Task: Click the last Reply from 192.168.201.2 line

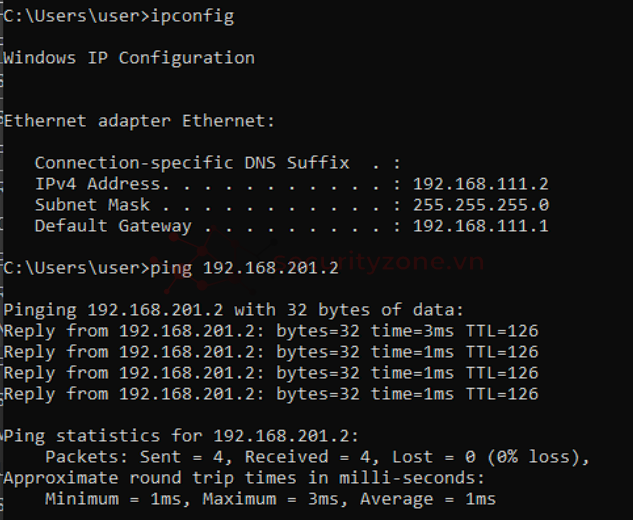Action: coord(270,394)
